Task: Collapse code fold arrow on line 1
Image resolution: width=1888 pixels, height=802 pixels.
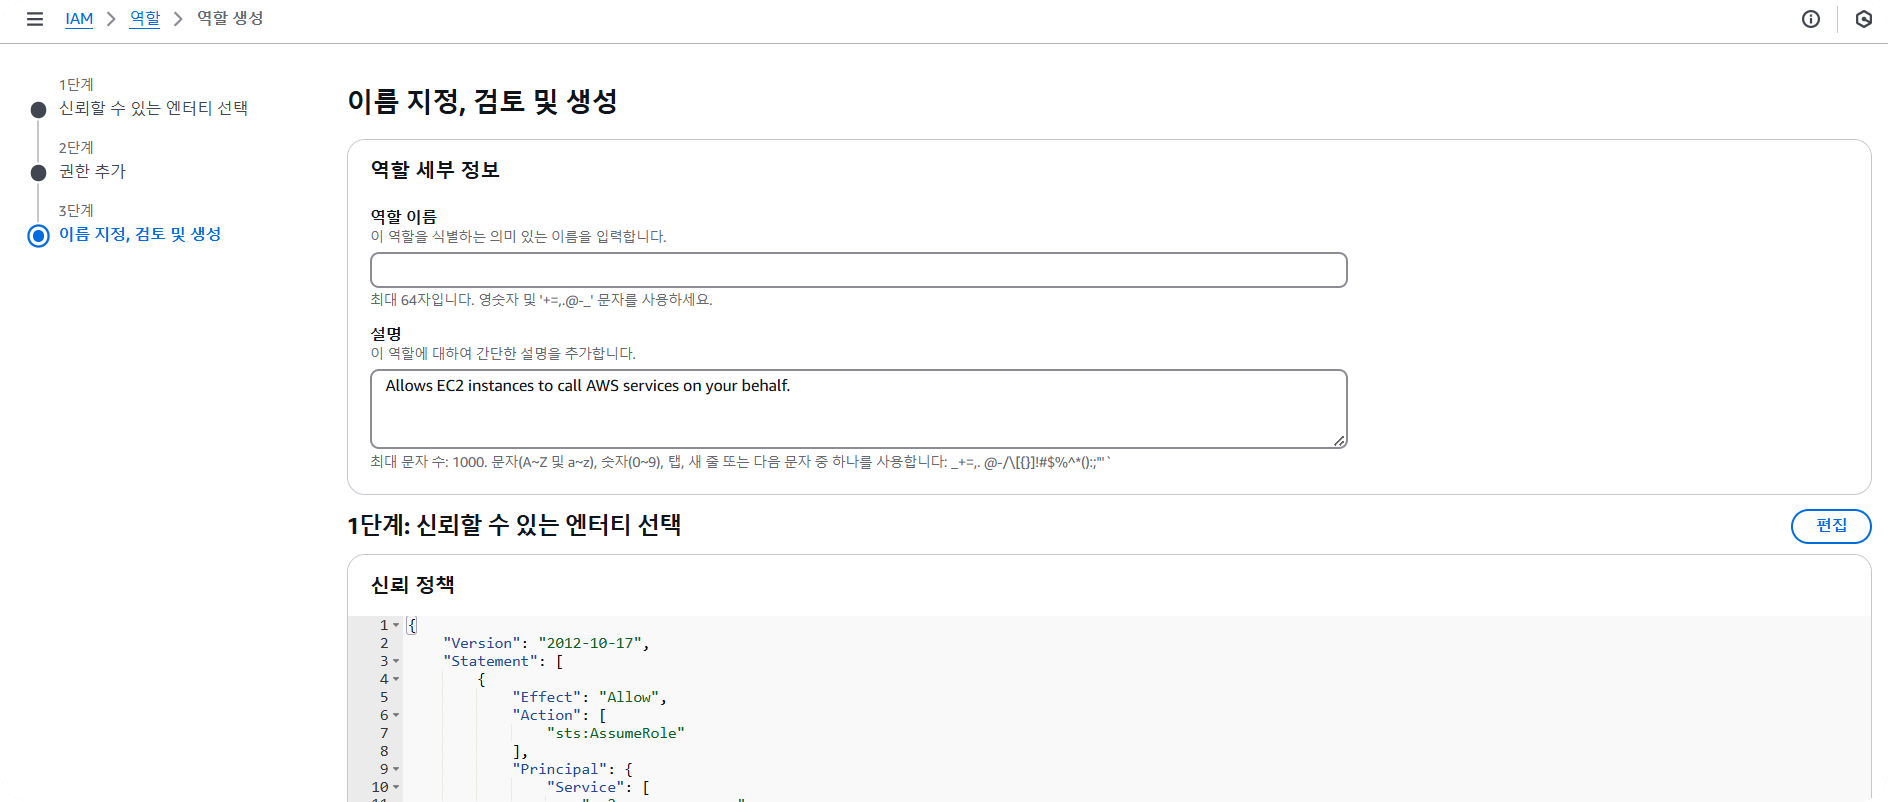Action: point(396,625)
